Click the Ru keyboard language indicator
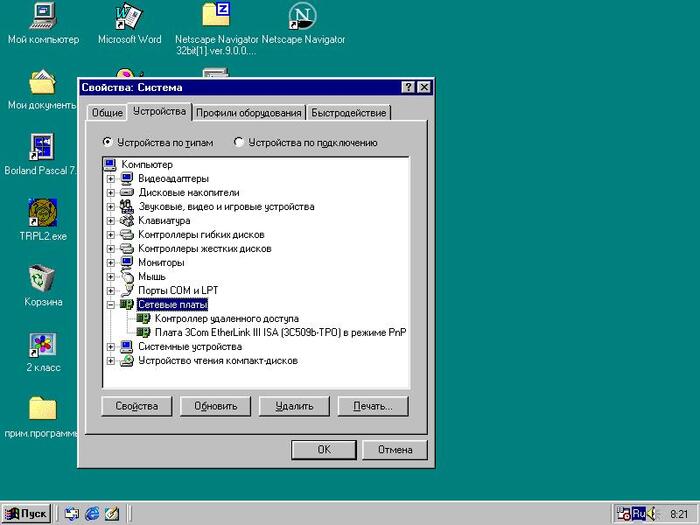The width and height of the screenshot is (700, 525). pos(637,514)
